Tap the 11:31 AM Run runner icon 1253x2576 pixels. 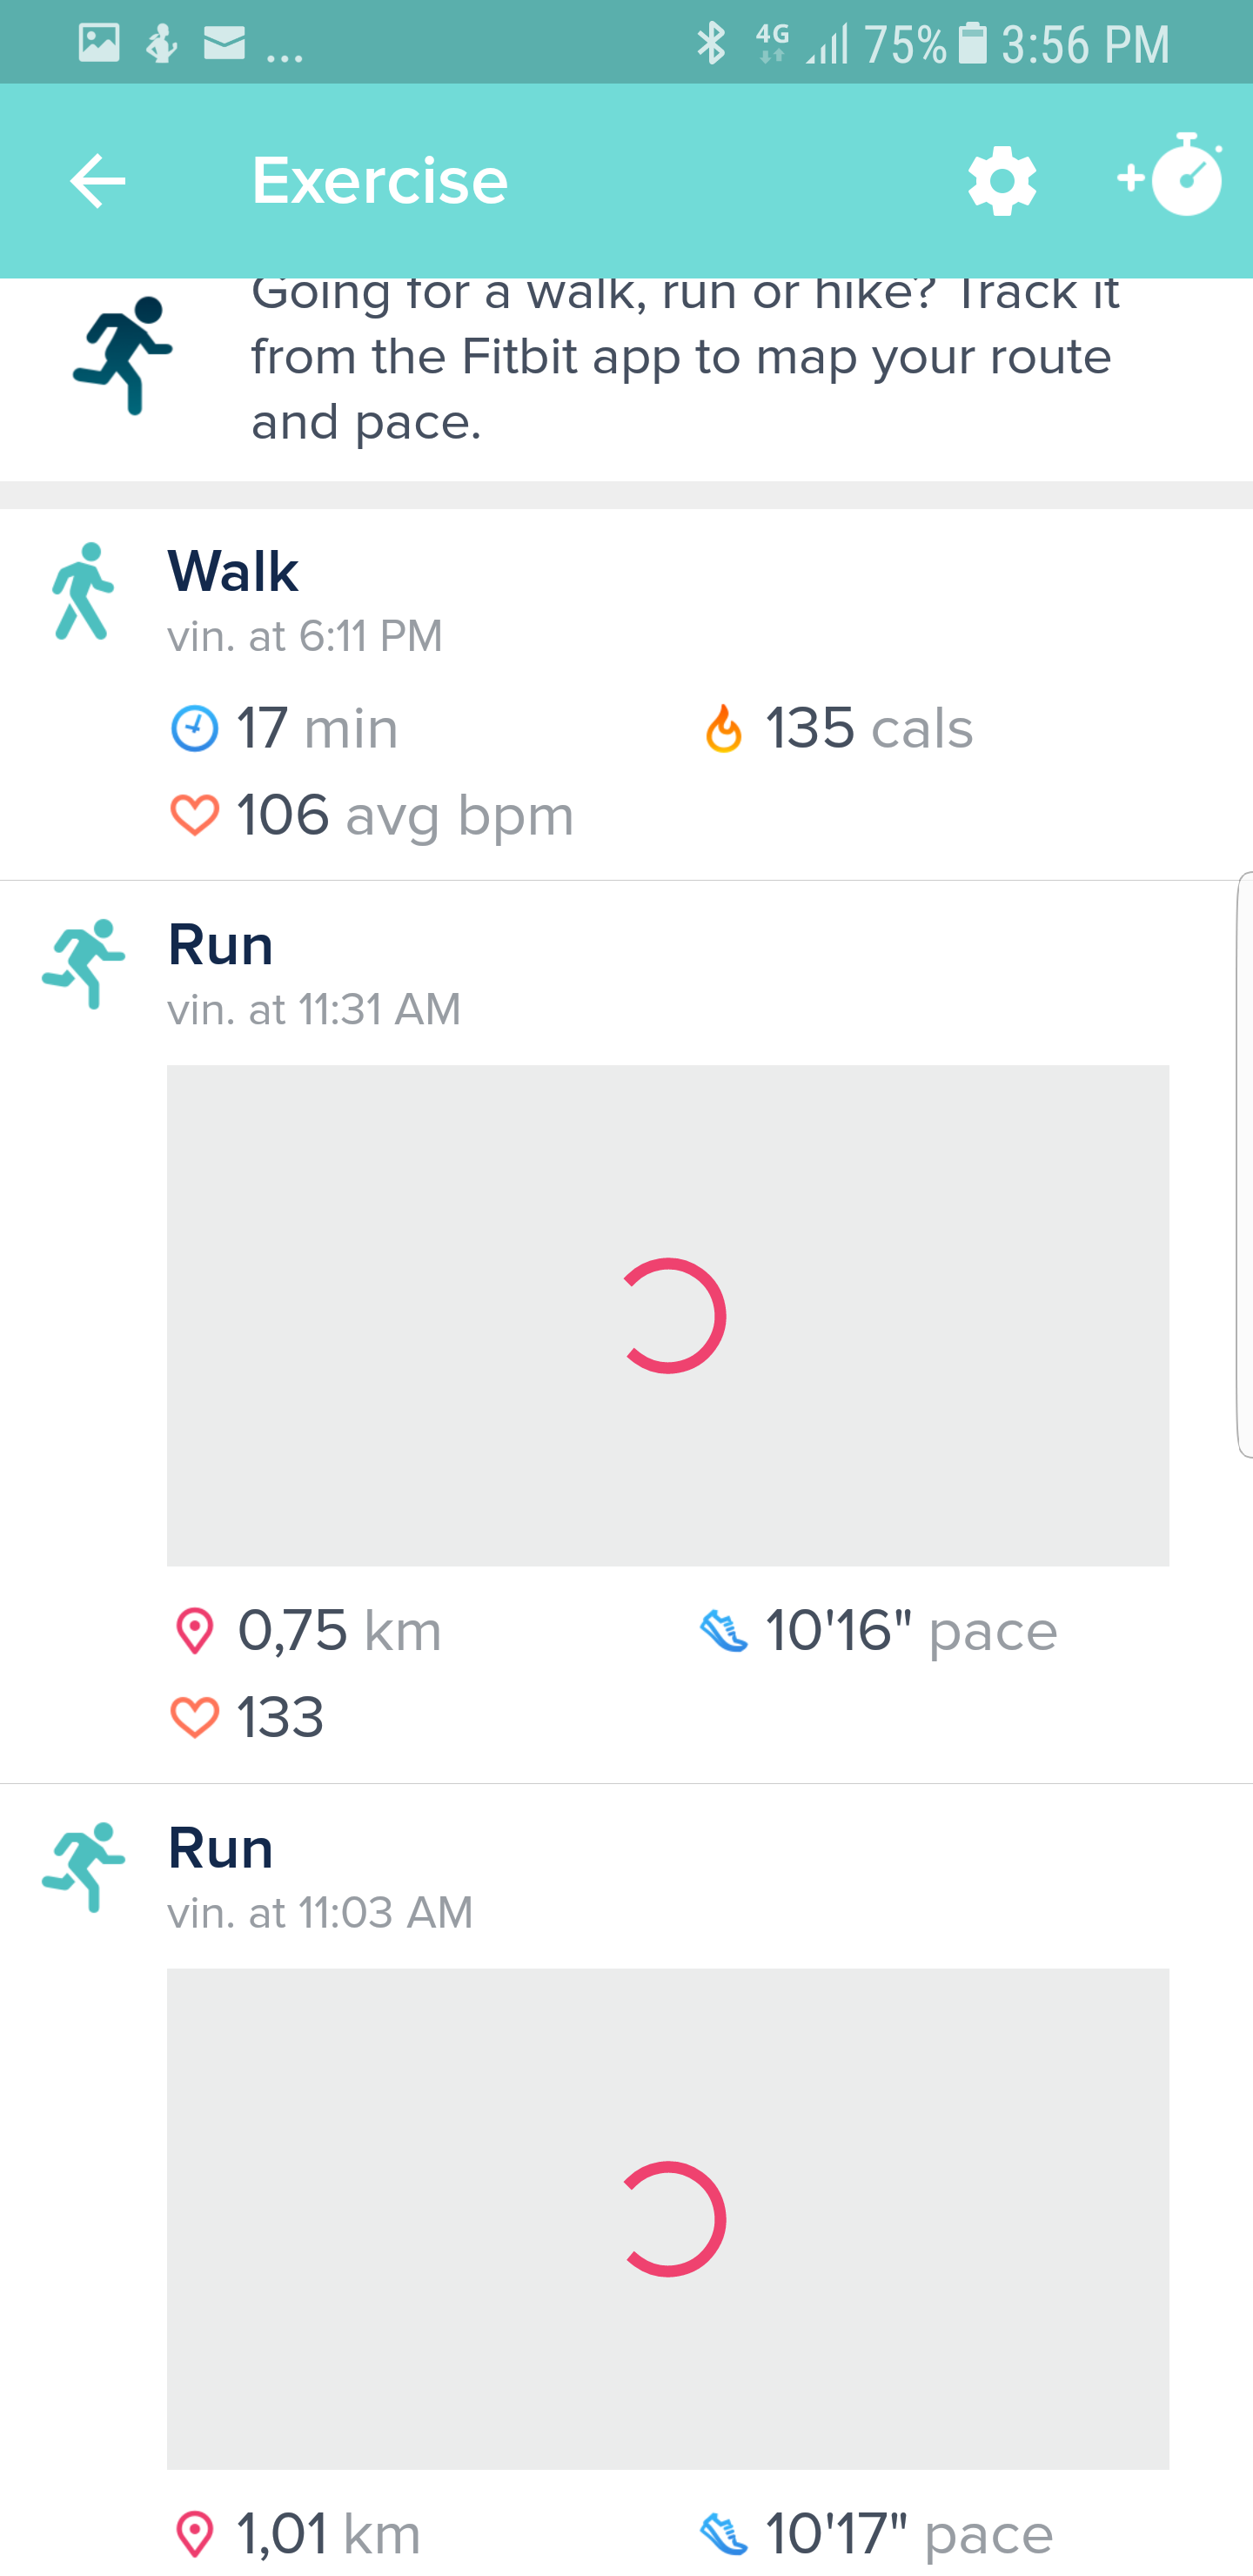(x=84, y=964)
